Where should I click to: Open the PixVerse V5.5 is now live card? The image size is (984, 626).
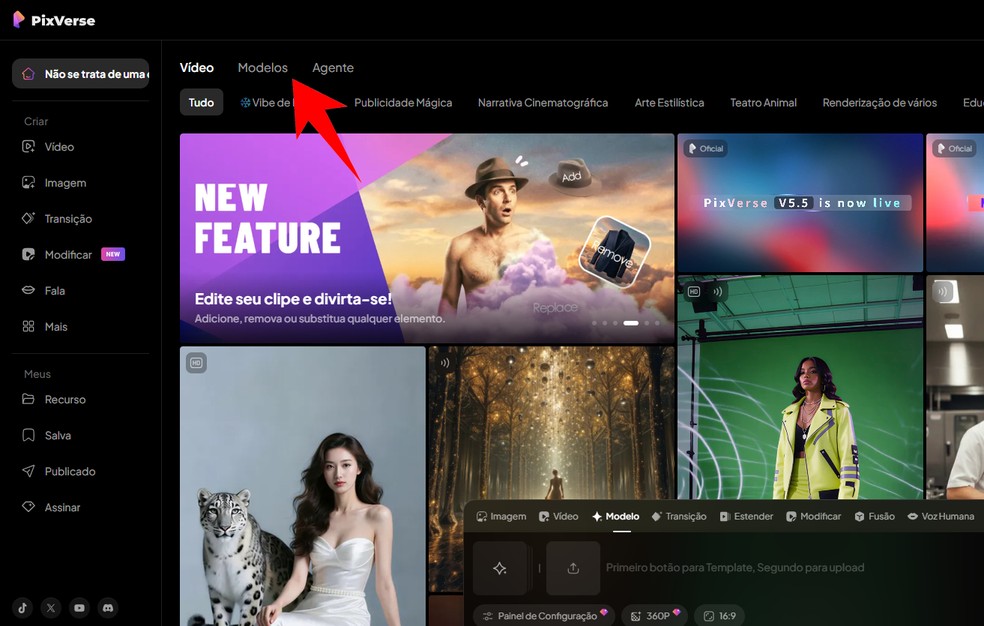tap(800, 203)
